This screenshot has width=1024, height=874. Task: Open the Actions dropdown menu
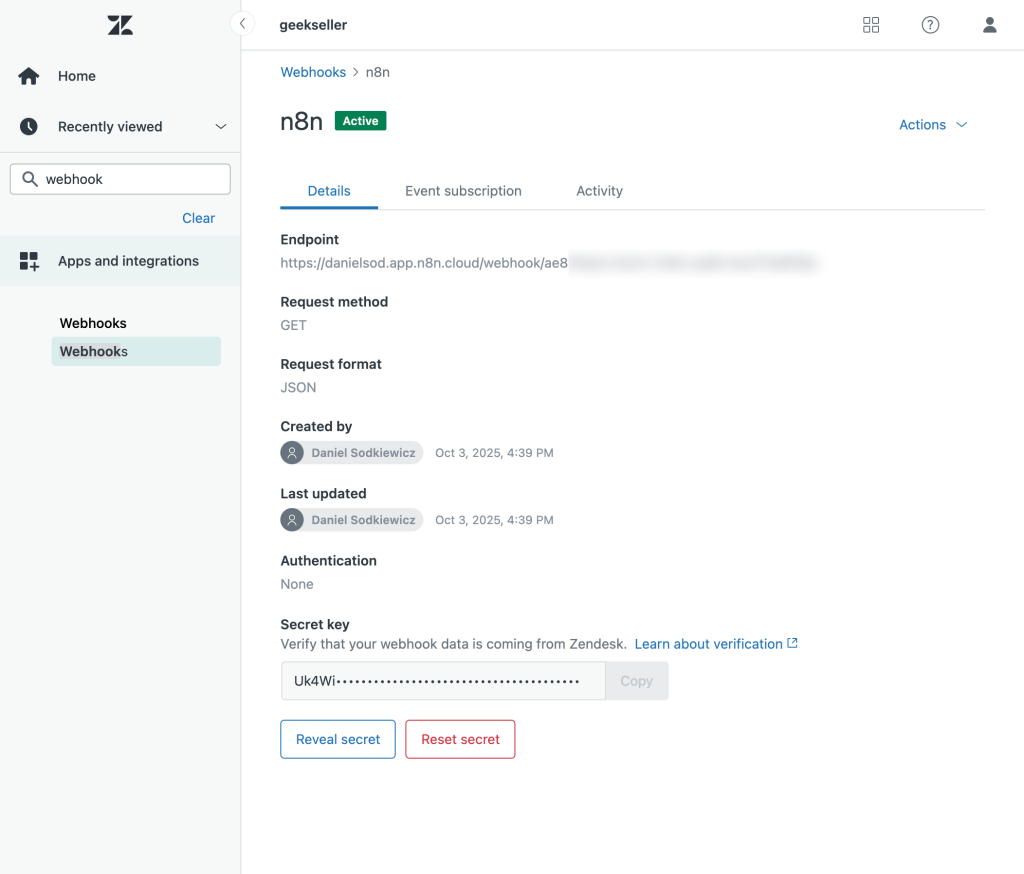pyautogui.click(x=932, y=125)
